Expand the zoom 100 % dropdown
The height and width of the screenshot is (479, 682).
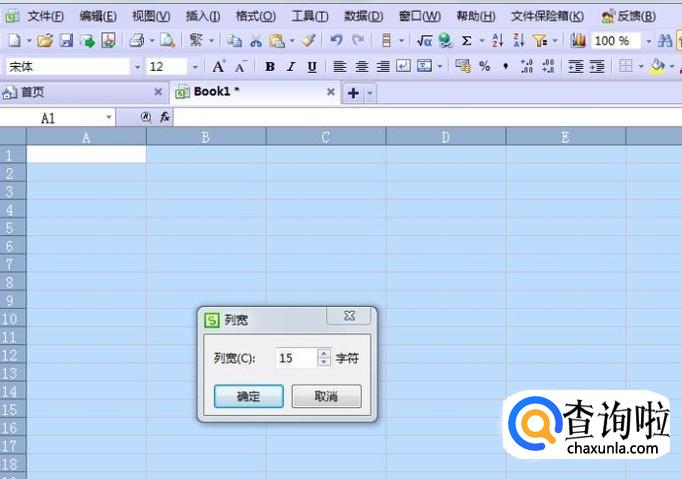click(649, 41)
